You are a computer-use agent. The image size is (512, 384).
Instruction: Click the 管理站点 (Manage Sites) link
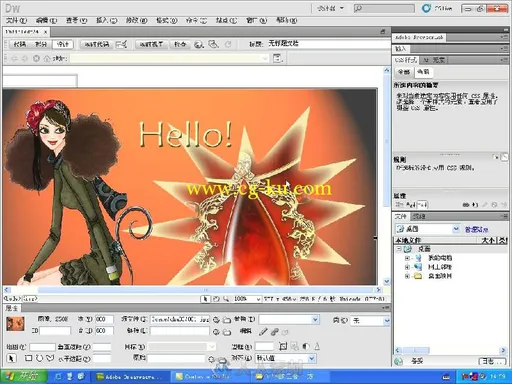pos(476,229)
